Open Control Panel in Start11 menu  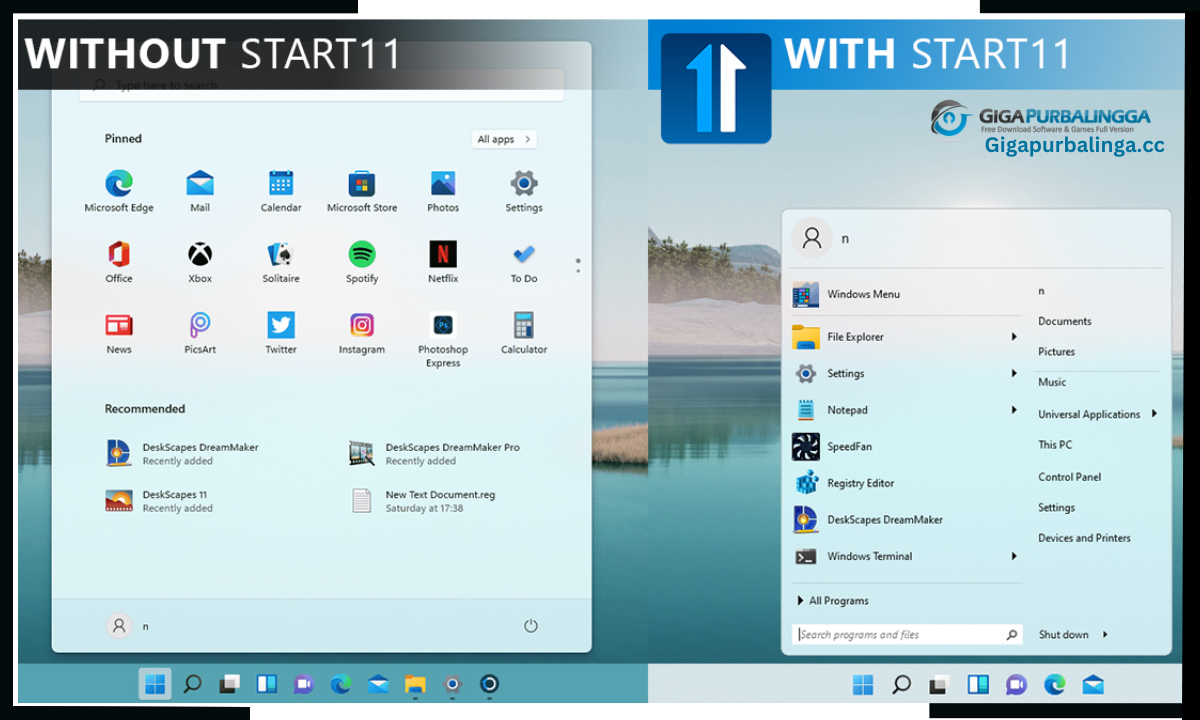(x=1070, y=477)
